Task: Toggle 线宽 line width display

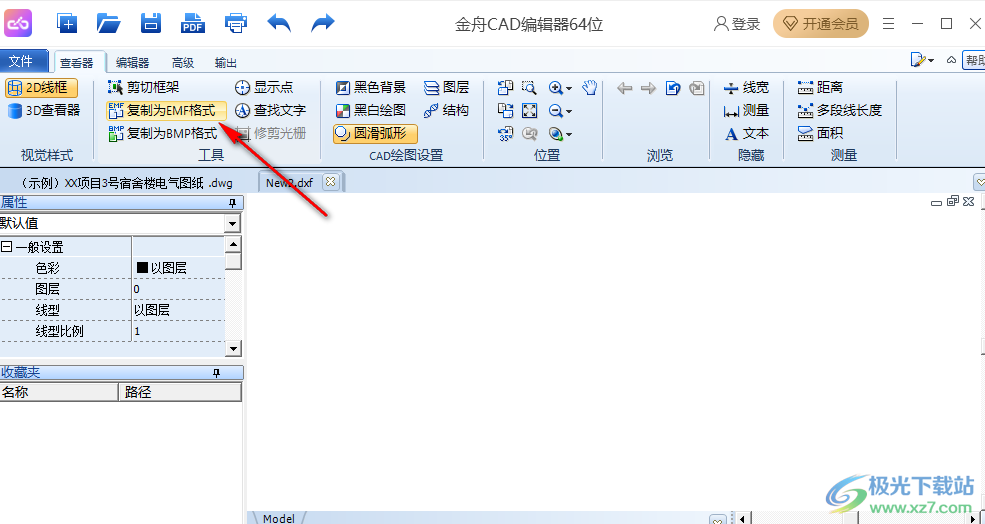Action: [x=746, y=87]
